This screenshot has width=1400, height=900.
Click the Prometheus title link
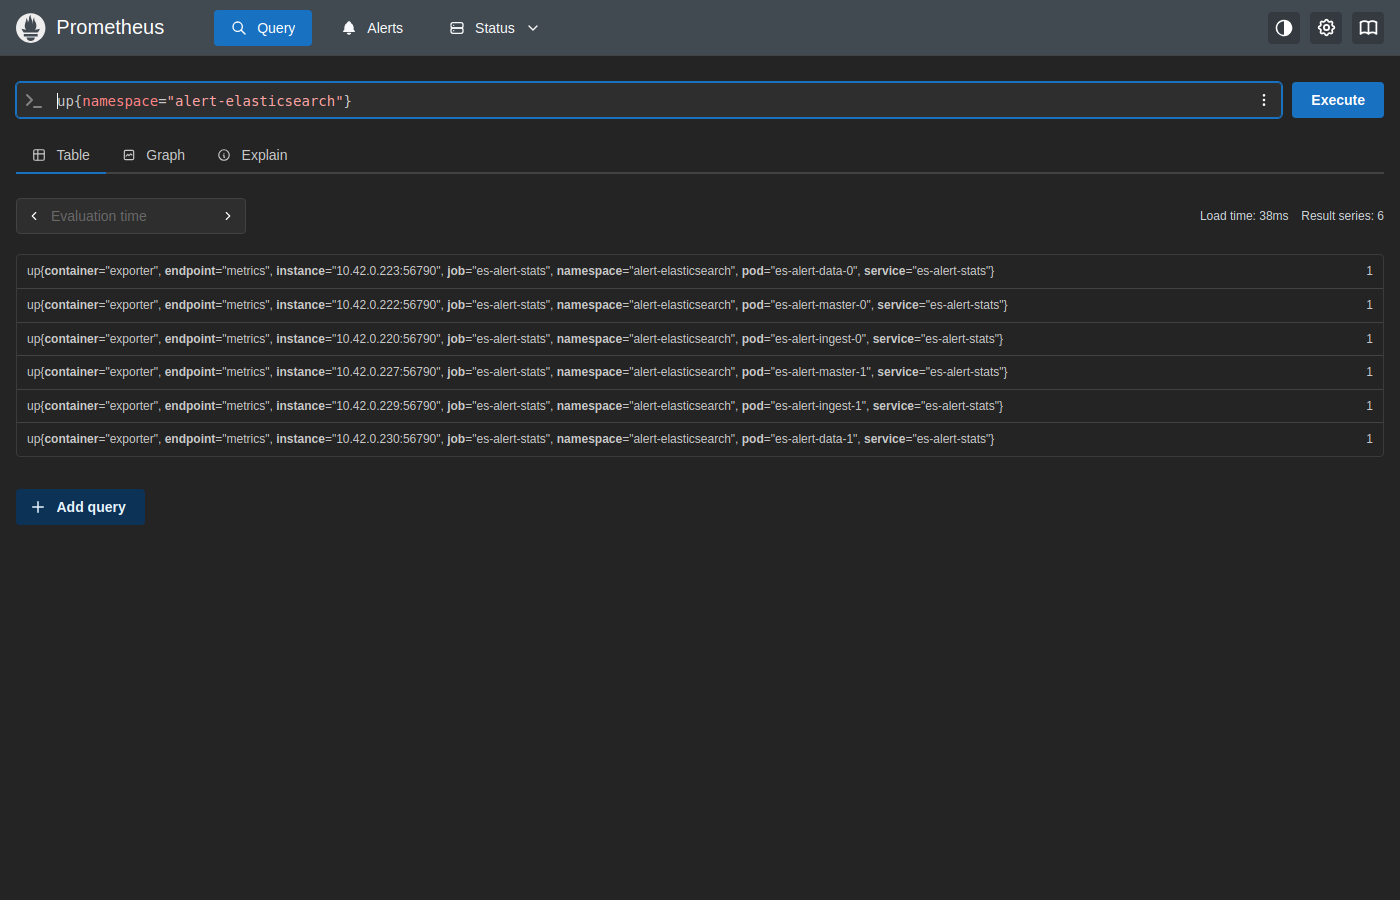click(110, 28)
